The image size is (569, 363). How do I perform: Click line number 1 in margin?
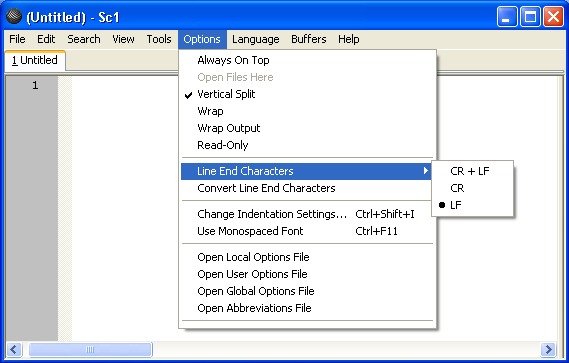coord(35,85)
